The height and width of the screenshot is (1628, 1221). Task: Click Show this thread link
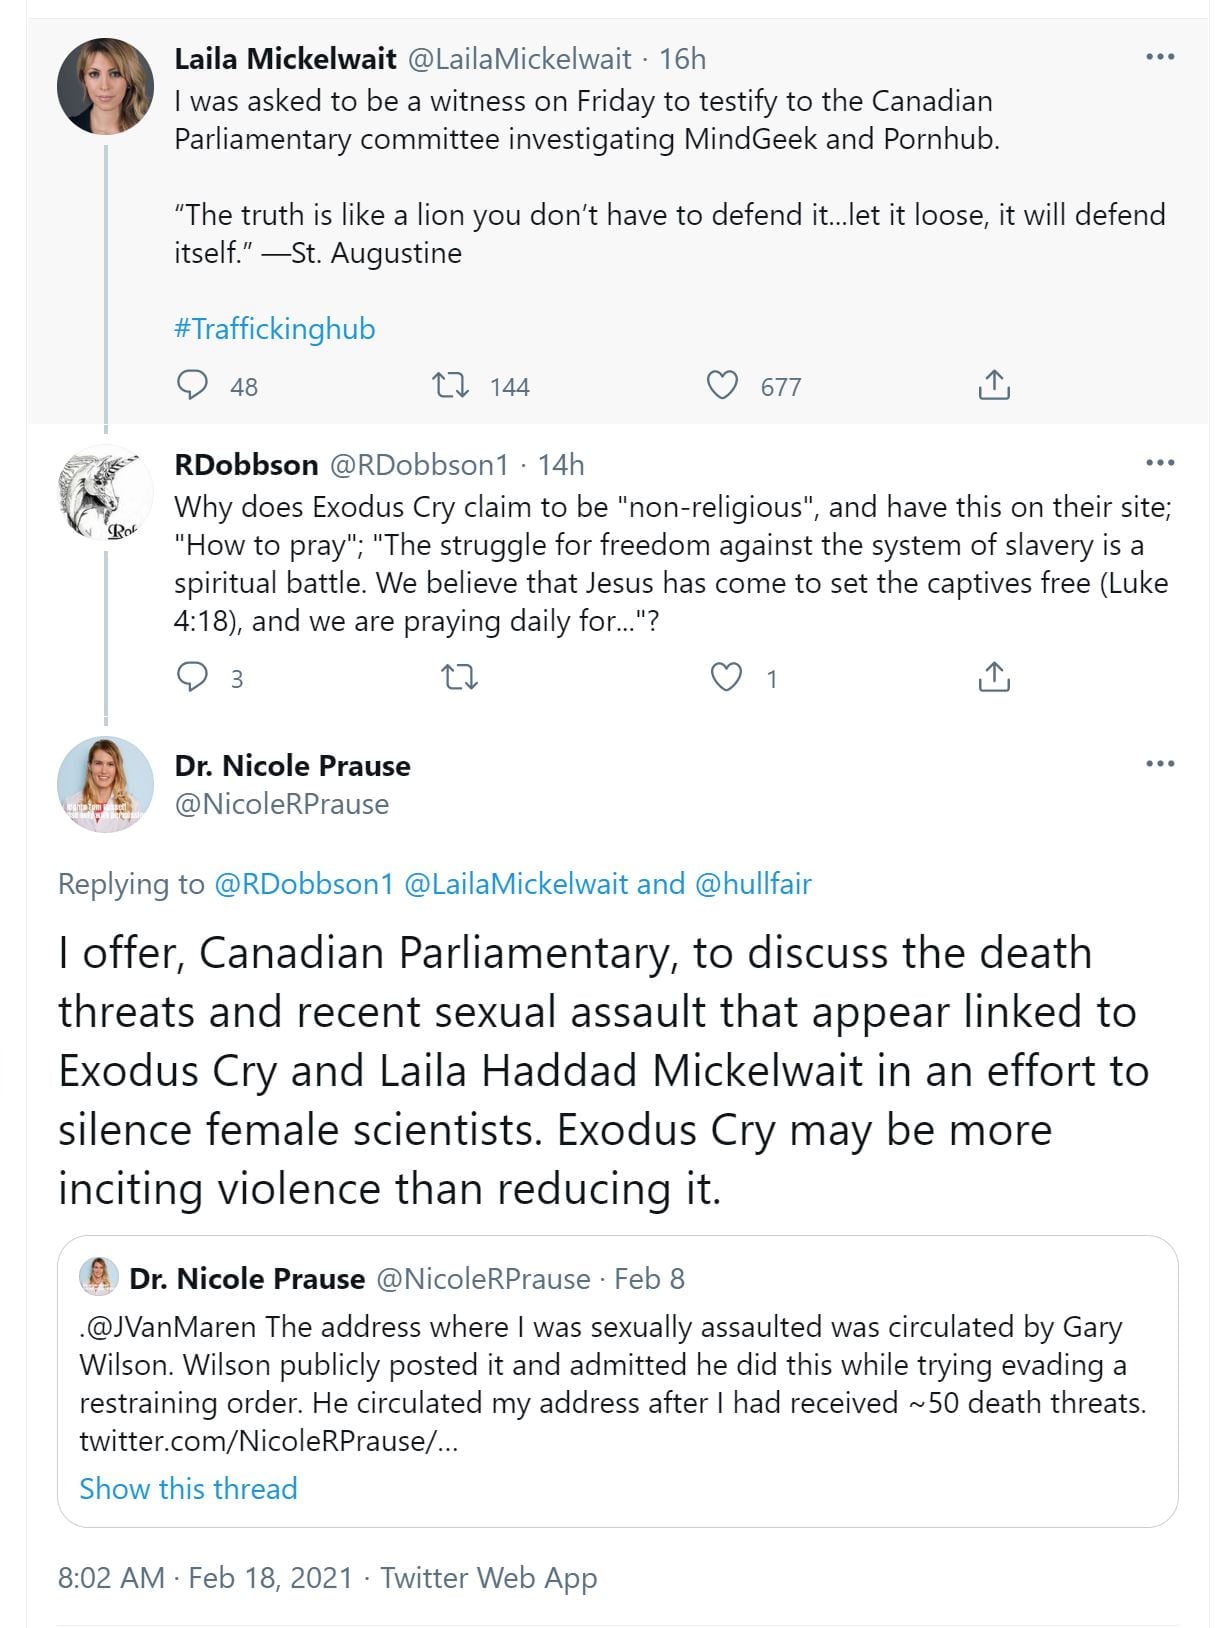tap(188, 1488)
